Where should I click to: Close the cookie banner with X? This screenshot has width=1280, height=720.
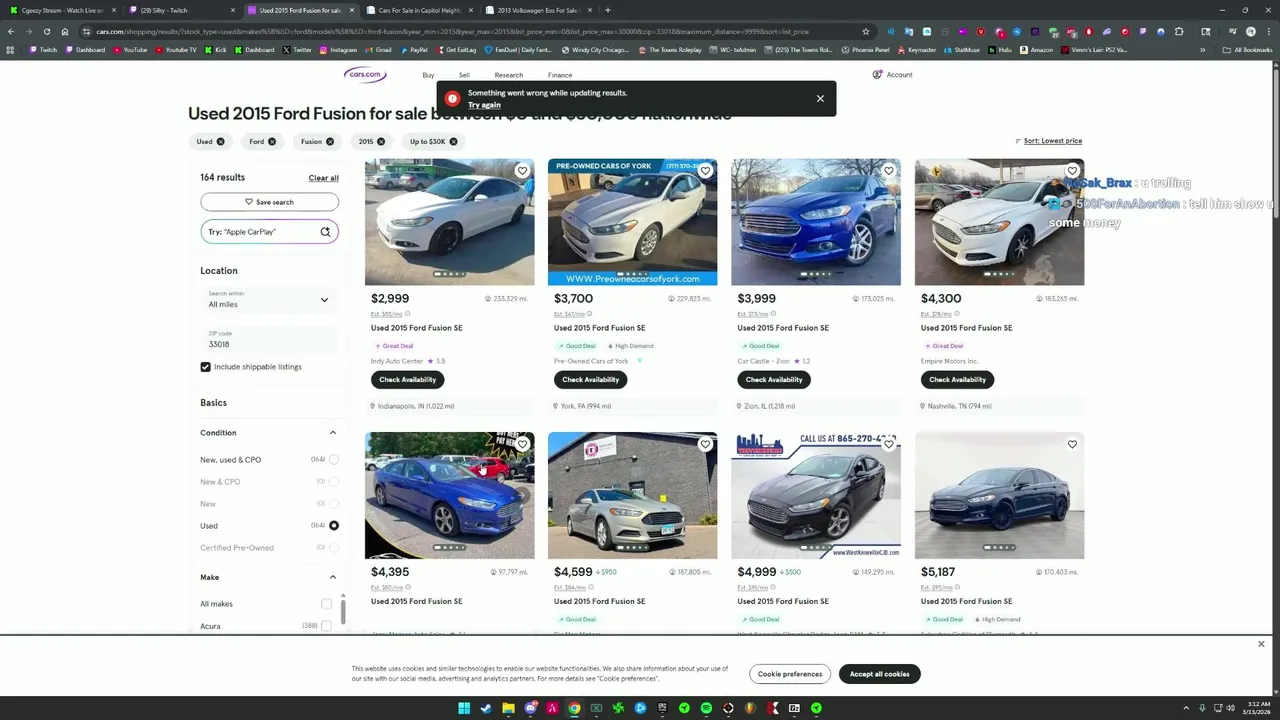pyautogui.click(x=1261, y=644)
